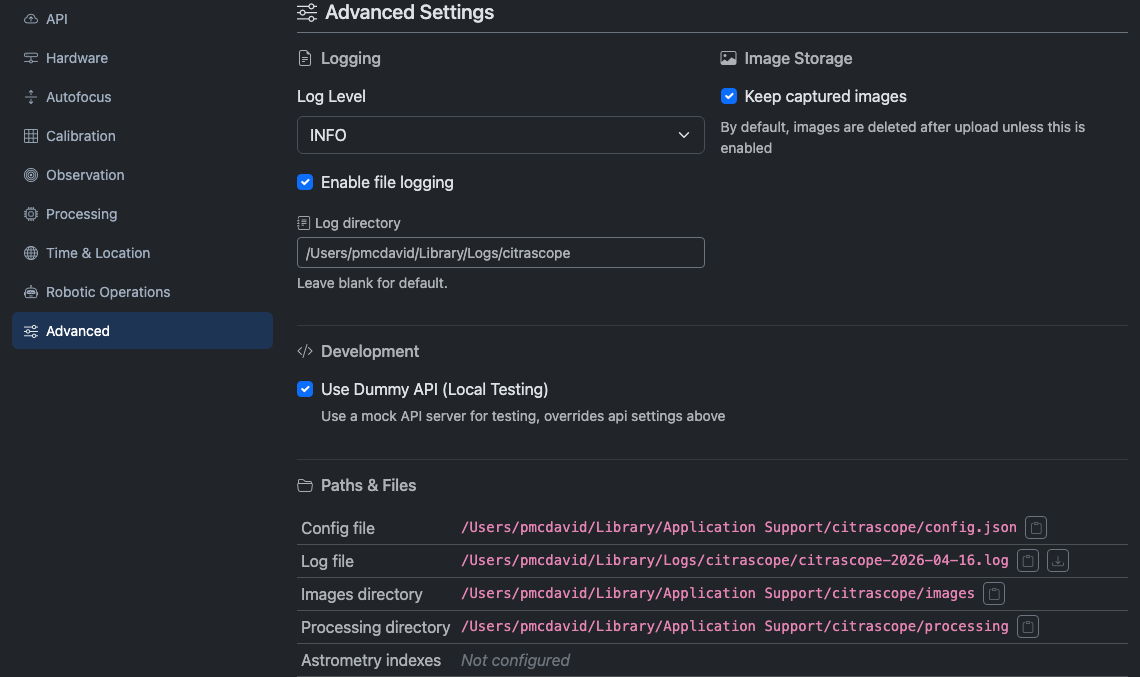The width and height of the screenshot is (1140, 677).
Task: Copy the Processing directory path
Action: 1027,627
